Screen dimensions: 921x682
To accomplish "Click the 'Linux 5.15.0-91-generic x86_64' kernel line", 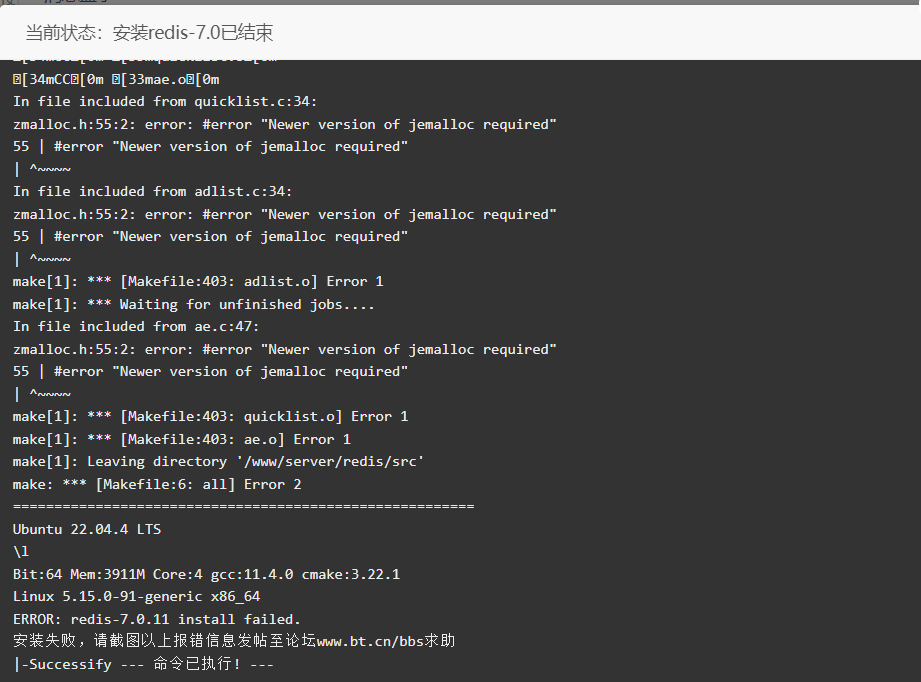I will 136,596.
